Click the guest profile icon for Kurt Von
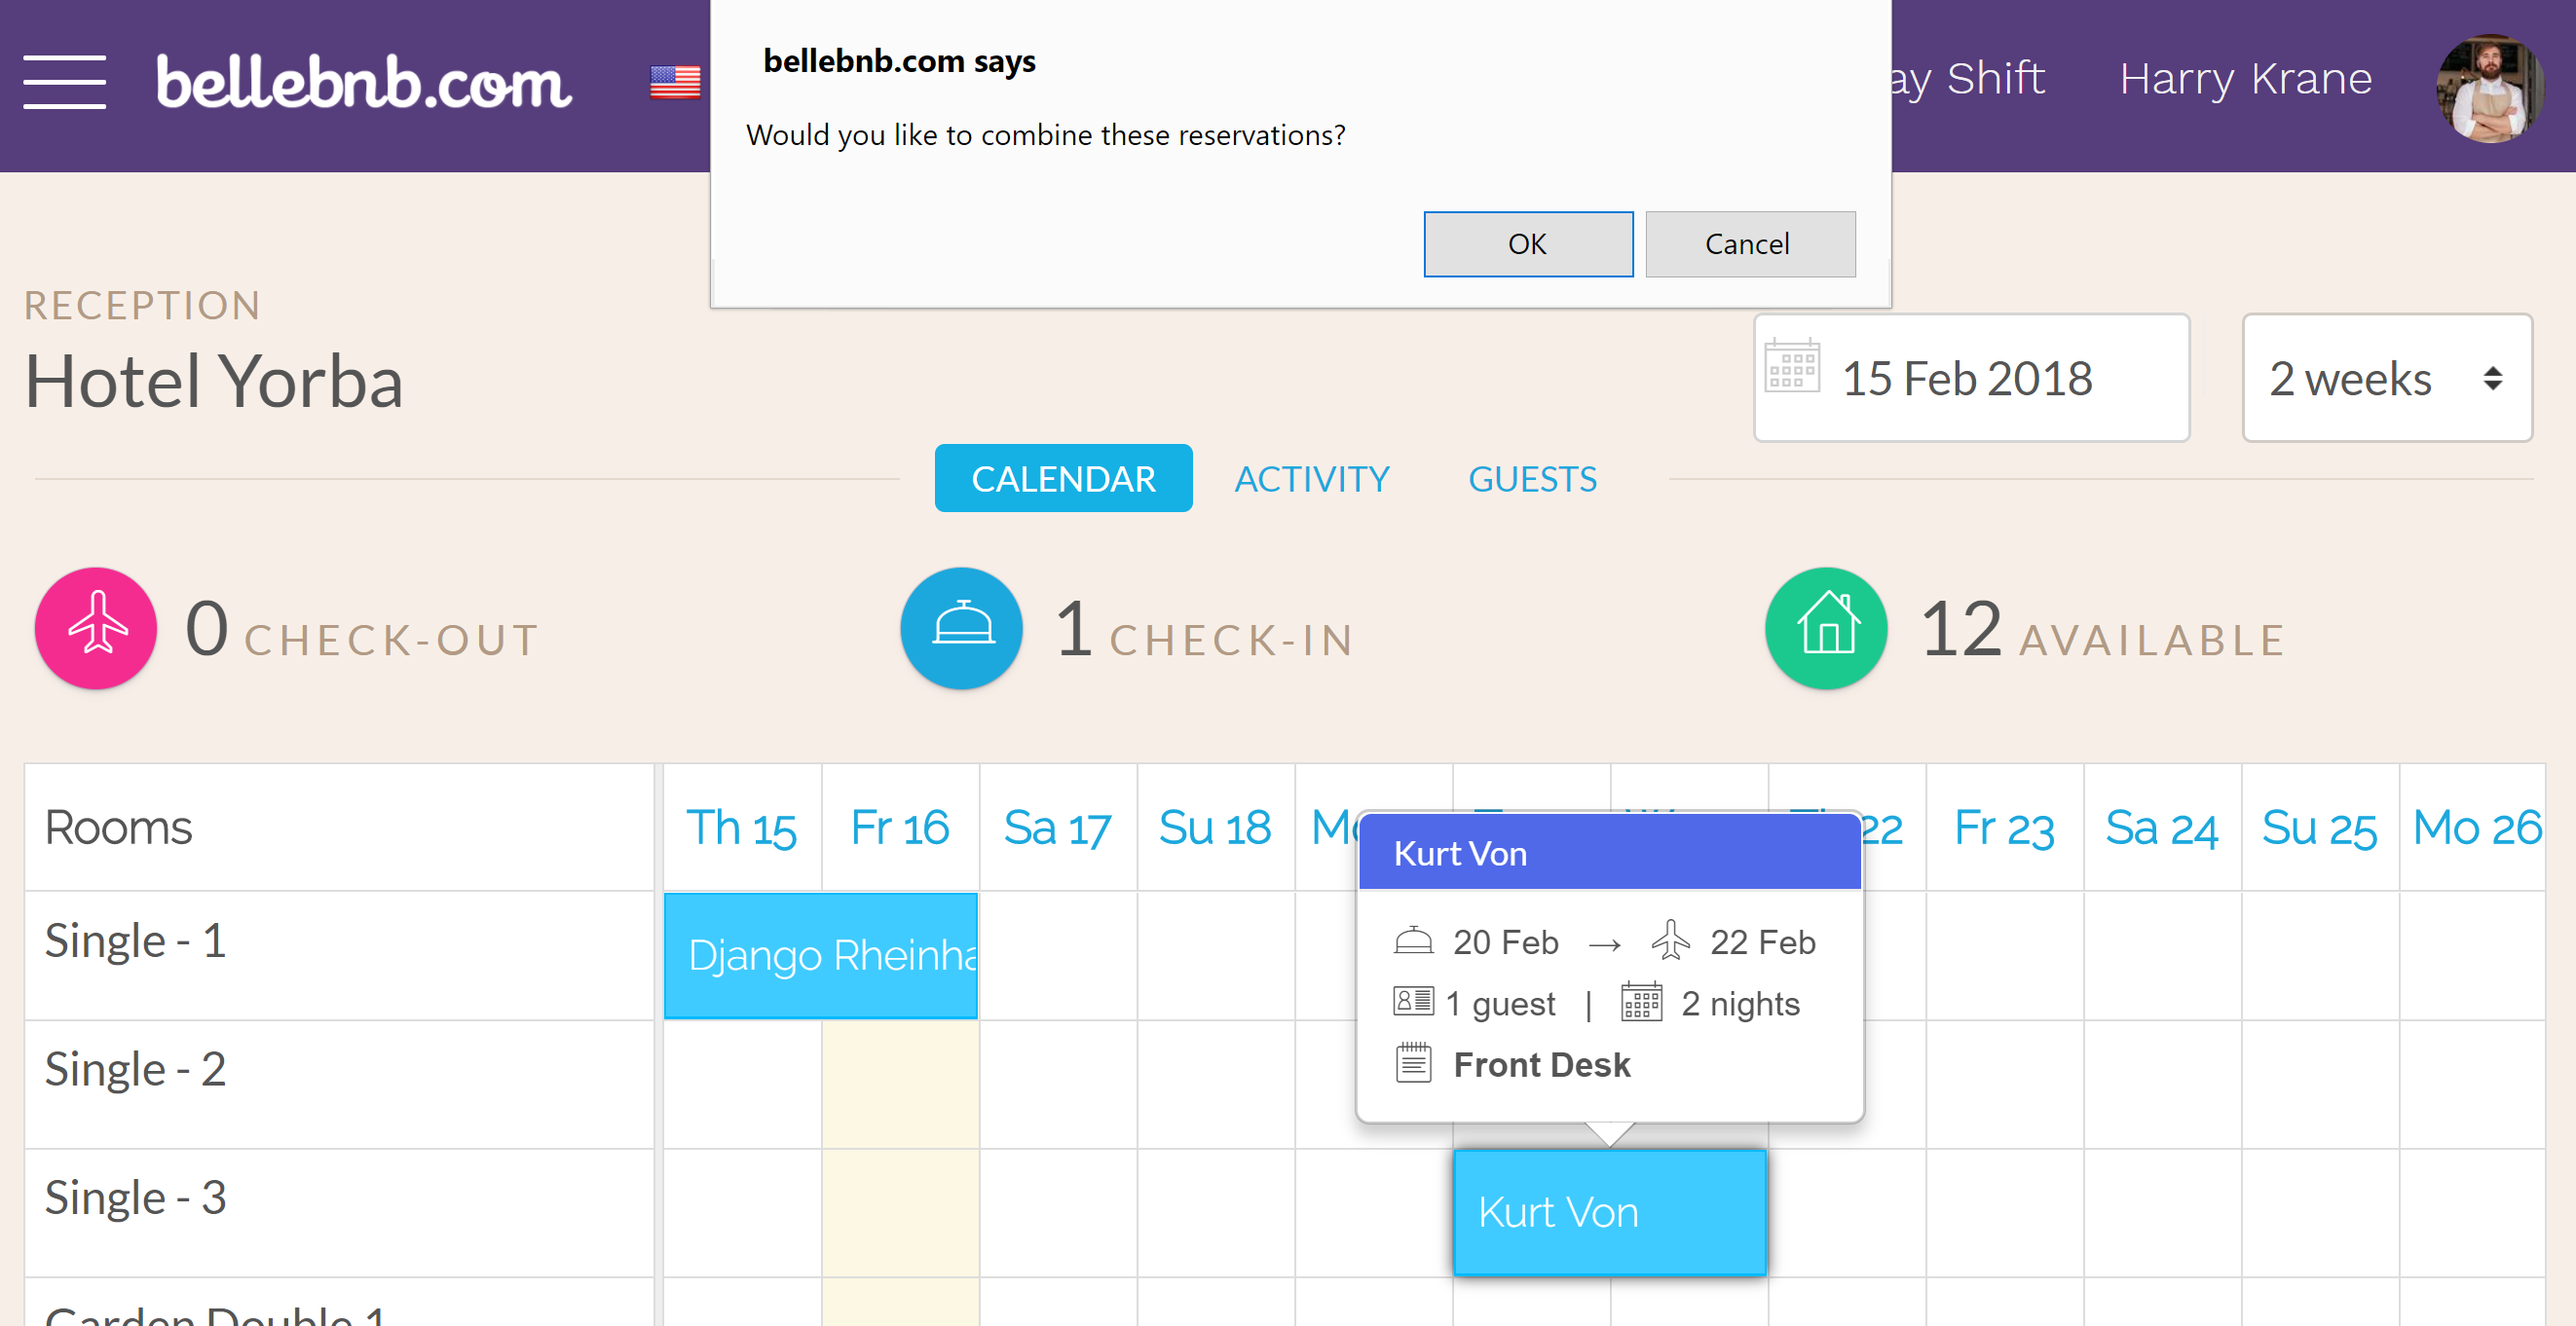The height and width of the screenshot is (1326, 2576). 1412,1003
